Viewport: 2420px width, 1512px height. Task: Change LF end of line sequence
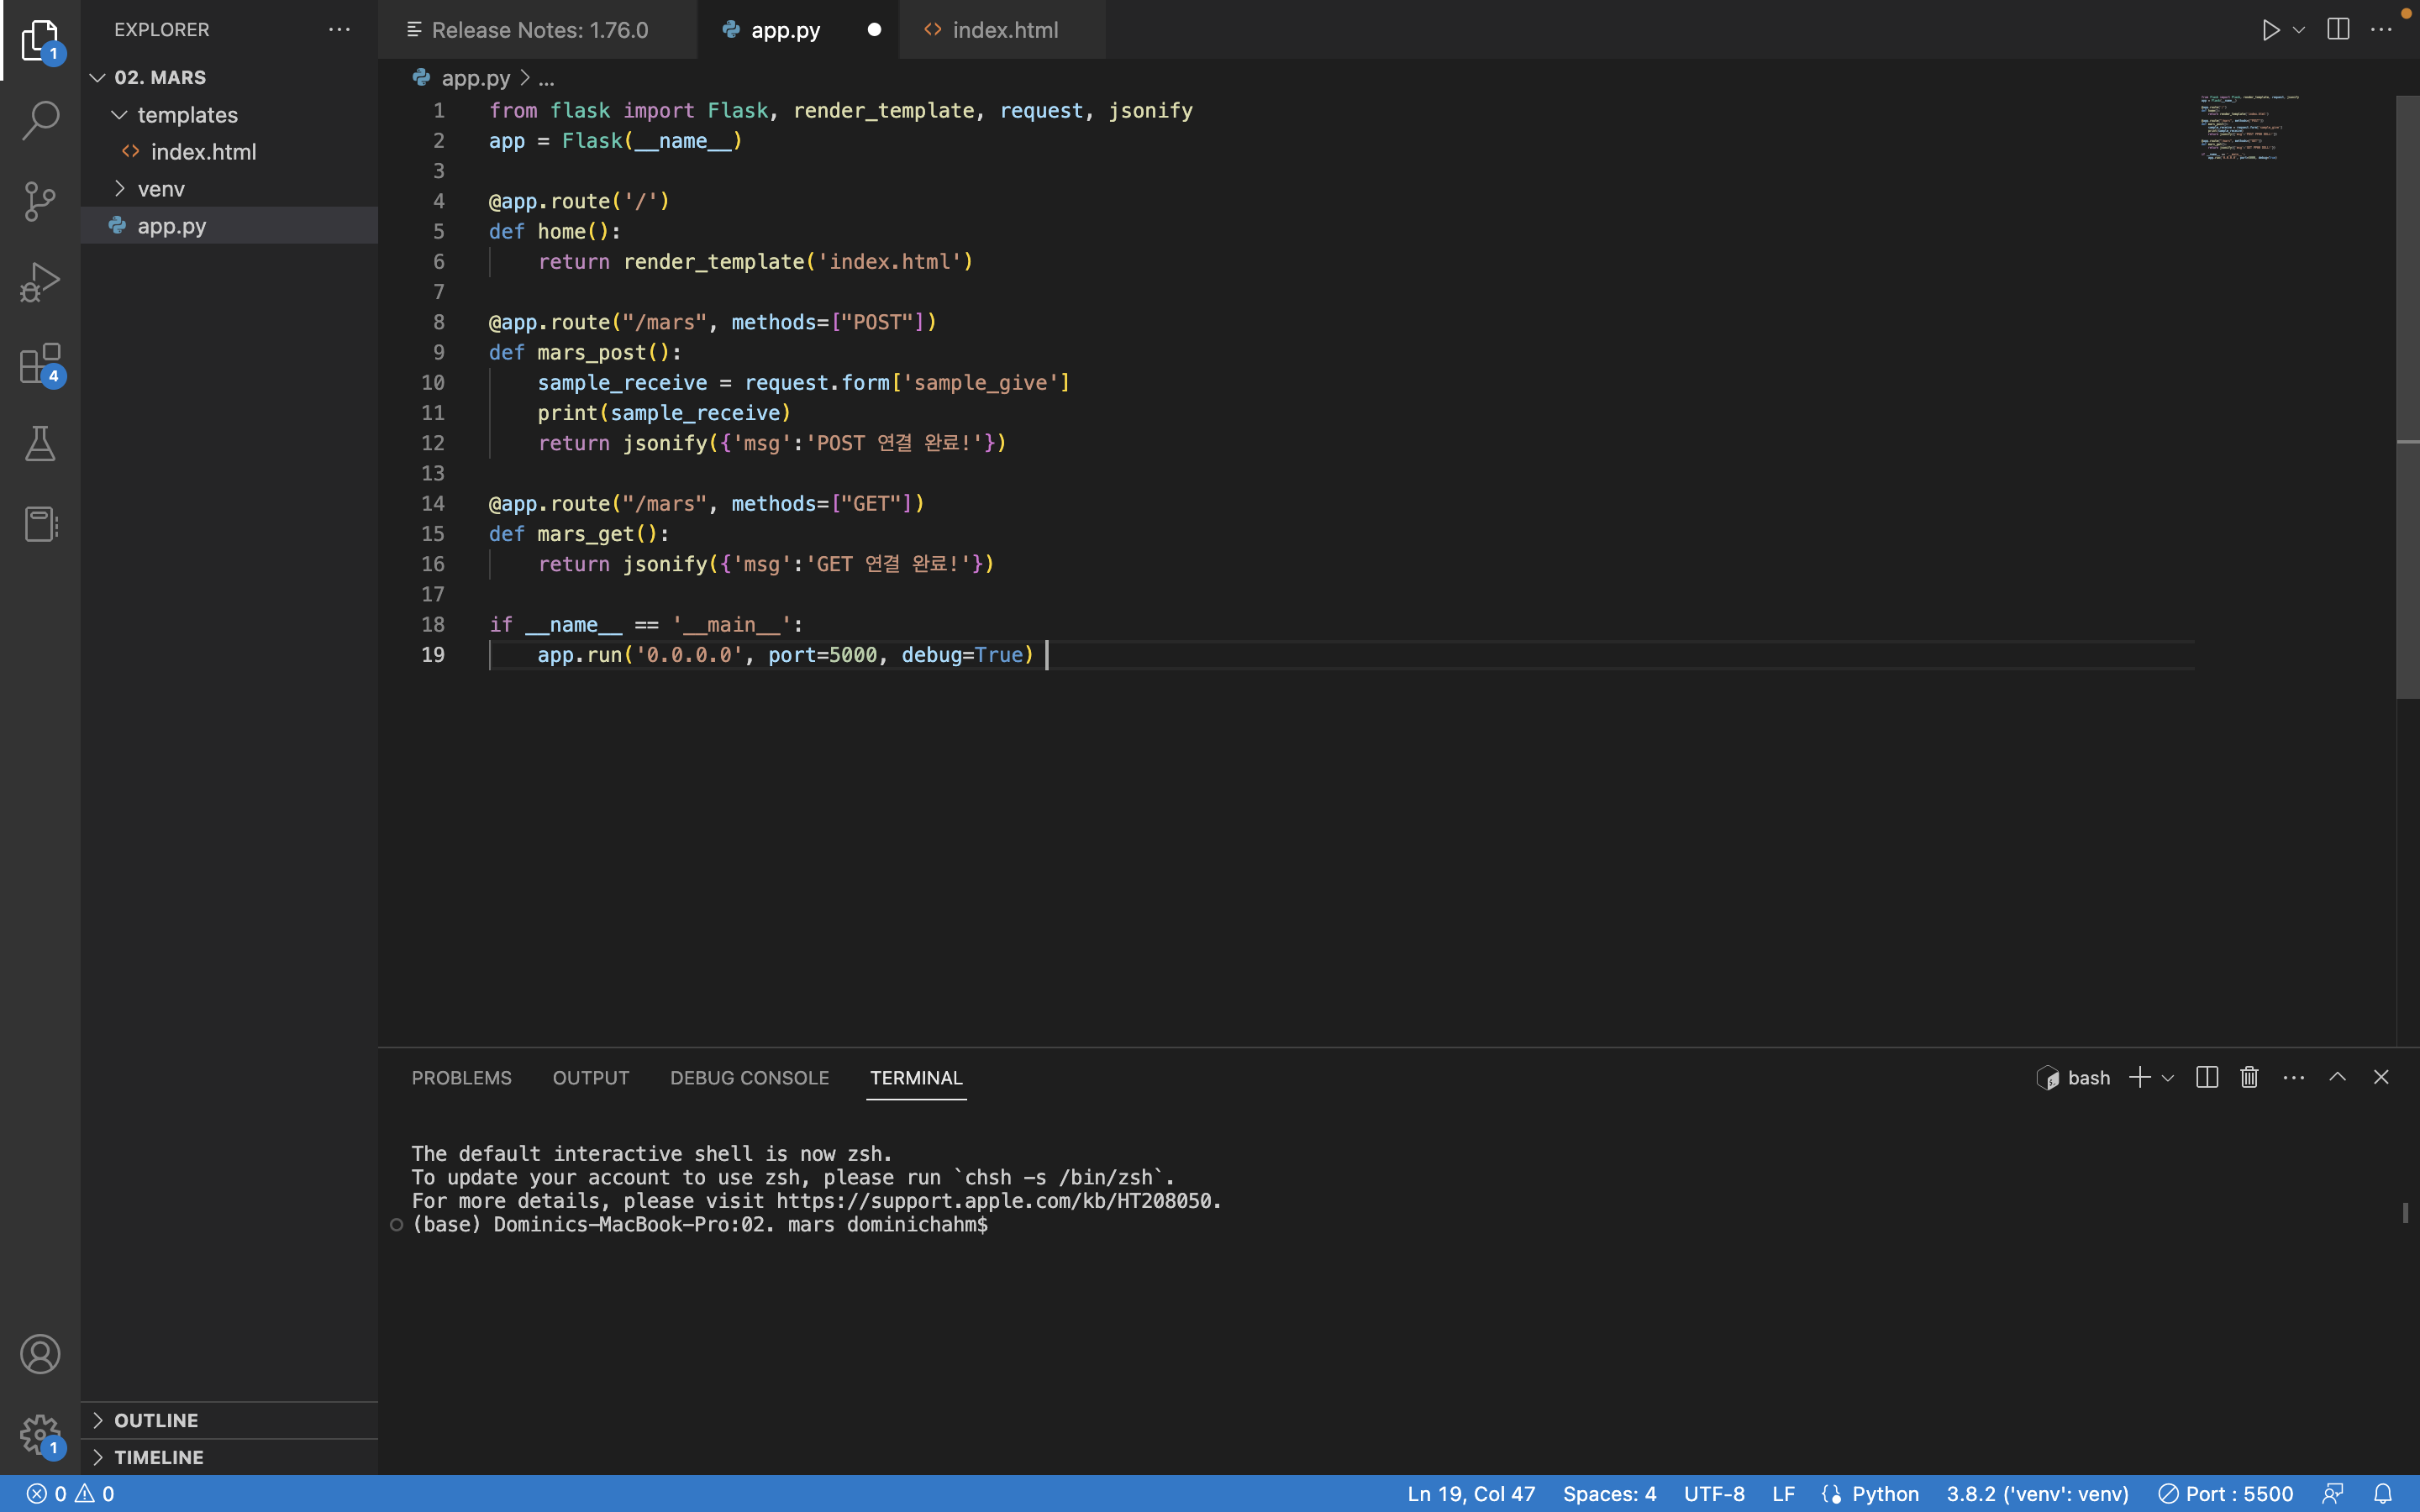pyautogui.click(x=1783, y=1494)
